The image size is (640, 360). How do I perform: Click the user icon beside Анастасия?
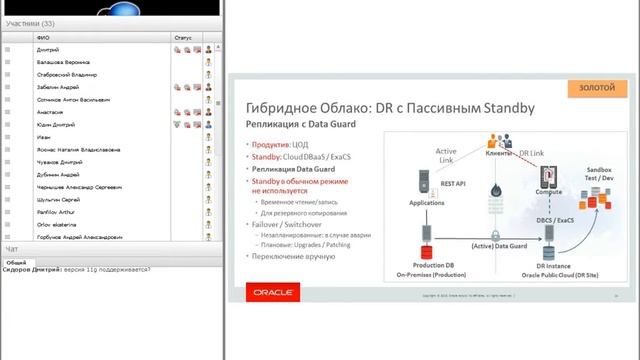pyautogui.click(x=209, y=112)
